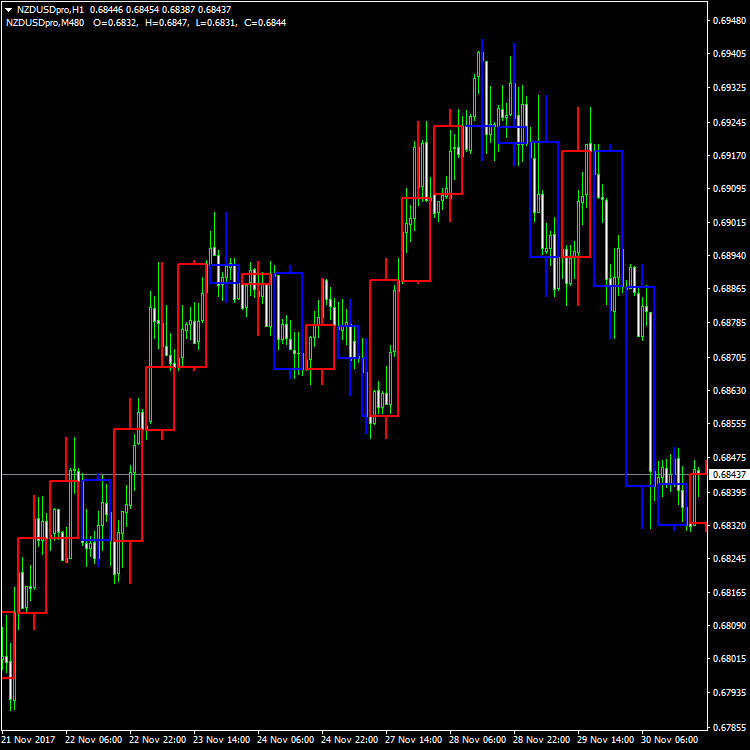Click the 24 Nov 06:00 time label
The width and height of the screenshot is (750, 750).
click(x=286, y=739)
